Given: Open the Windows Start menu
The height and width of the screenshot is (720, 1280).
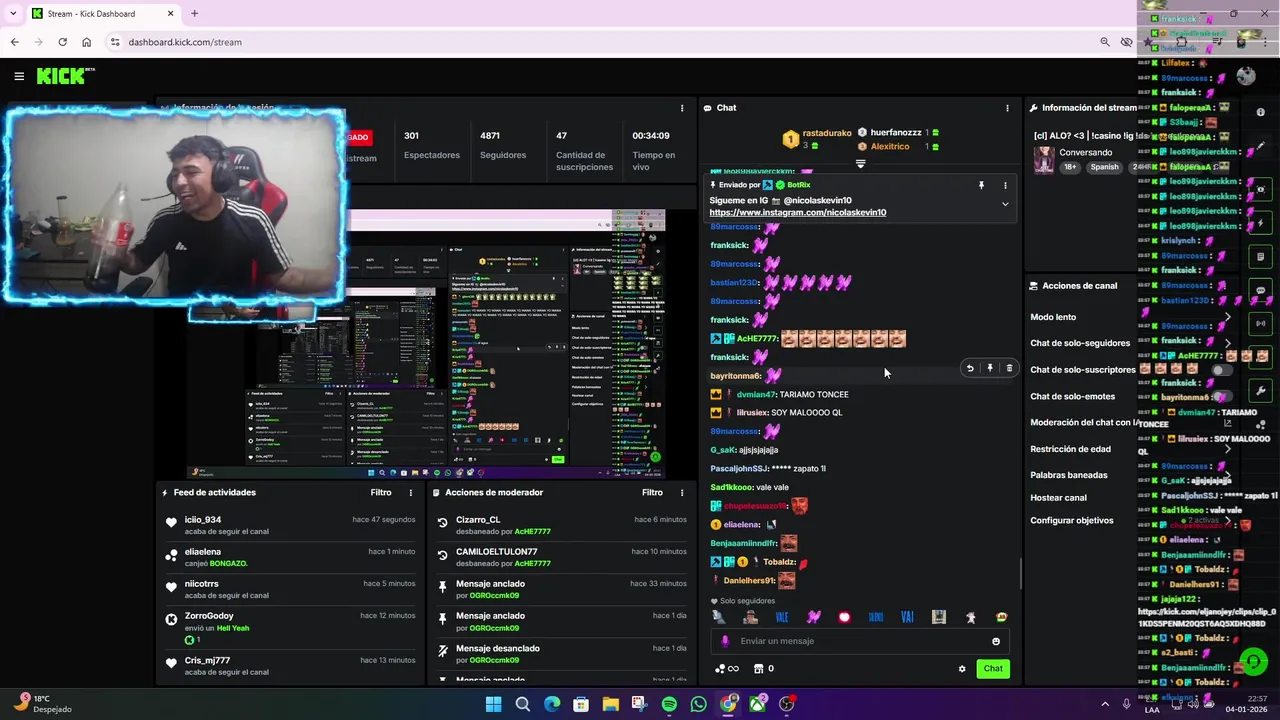Looking at the screenshot, I should point(493,704).
